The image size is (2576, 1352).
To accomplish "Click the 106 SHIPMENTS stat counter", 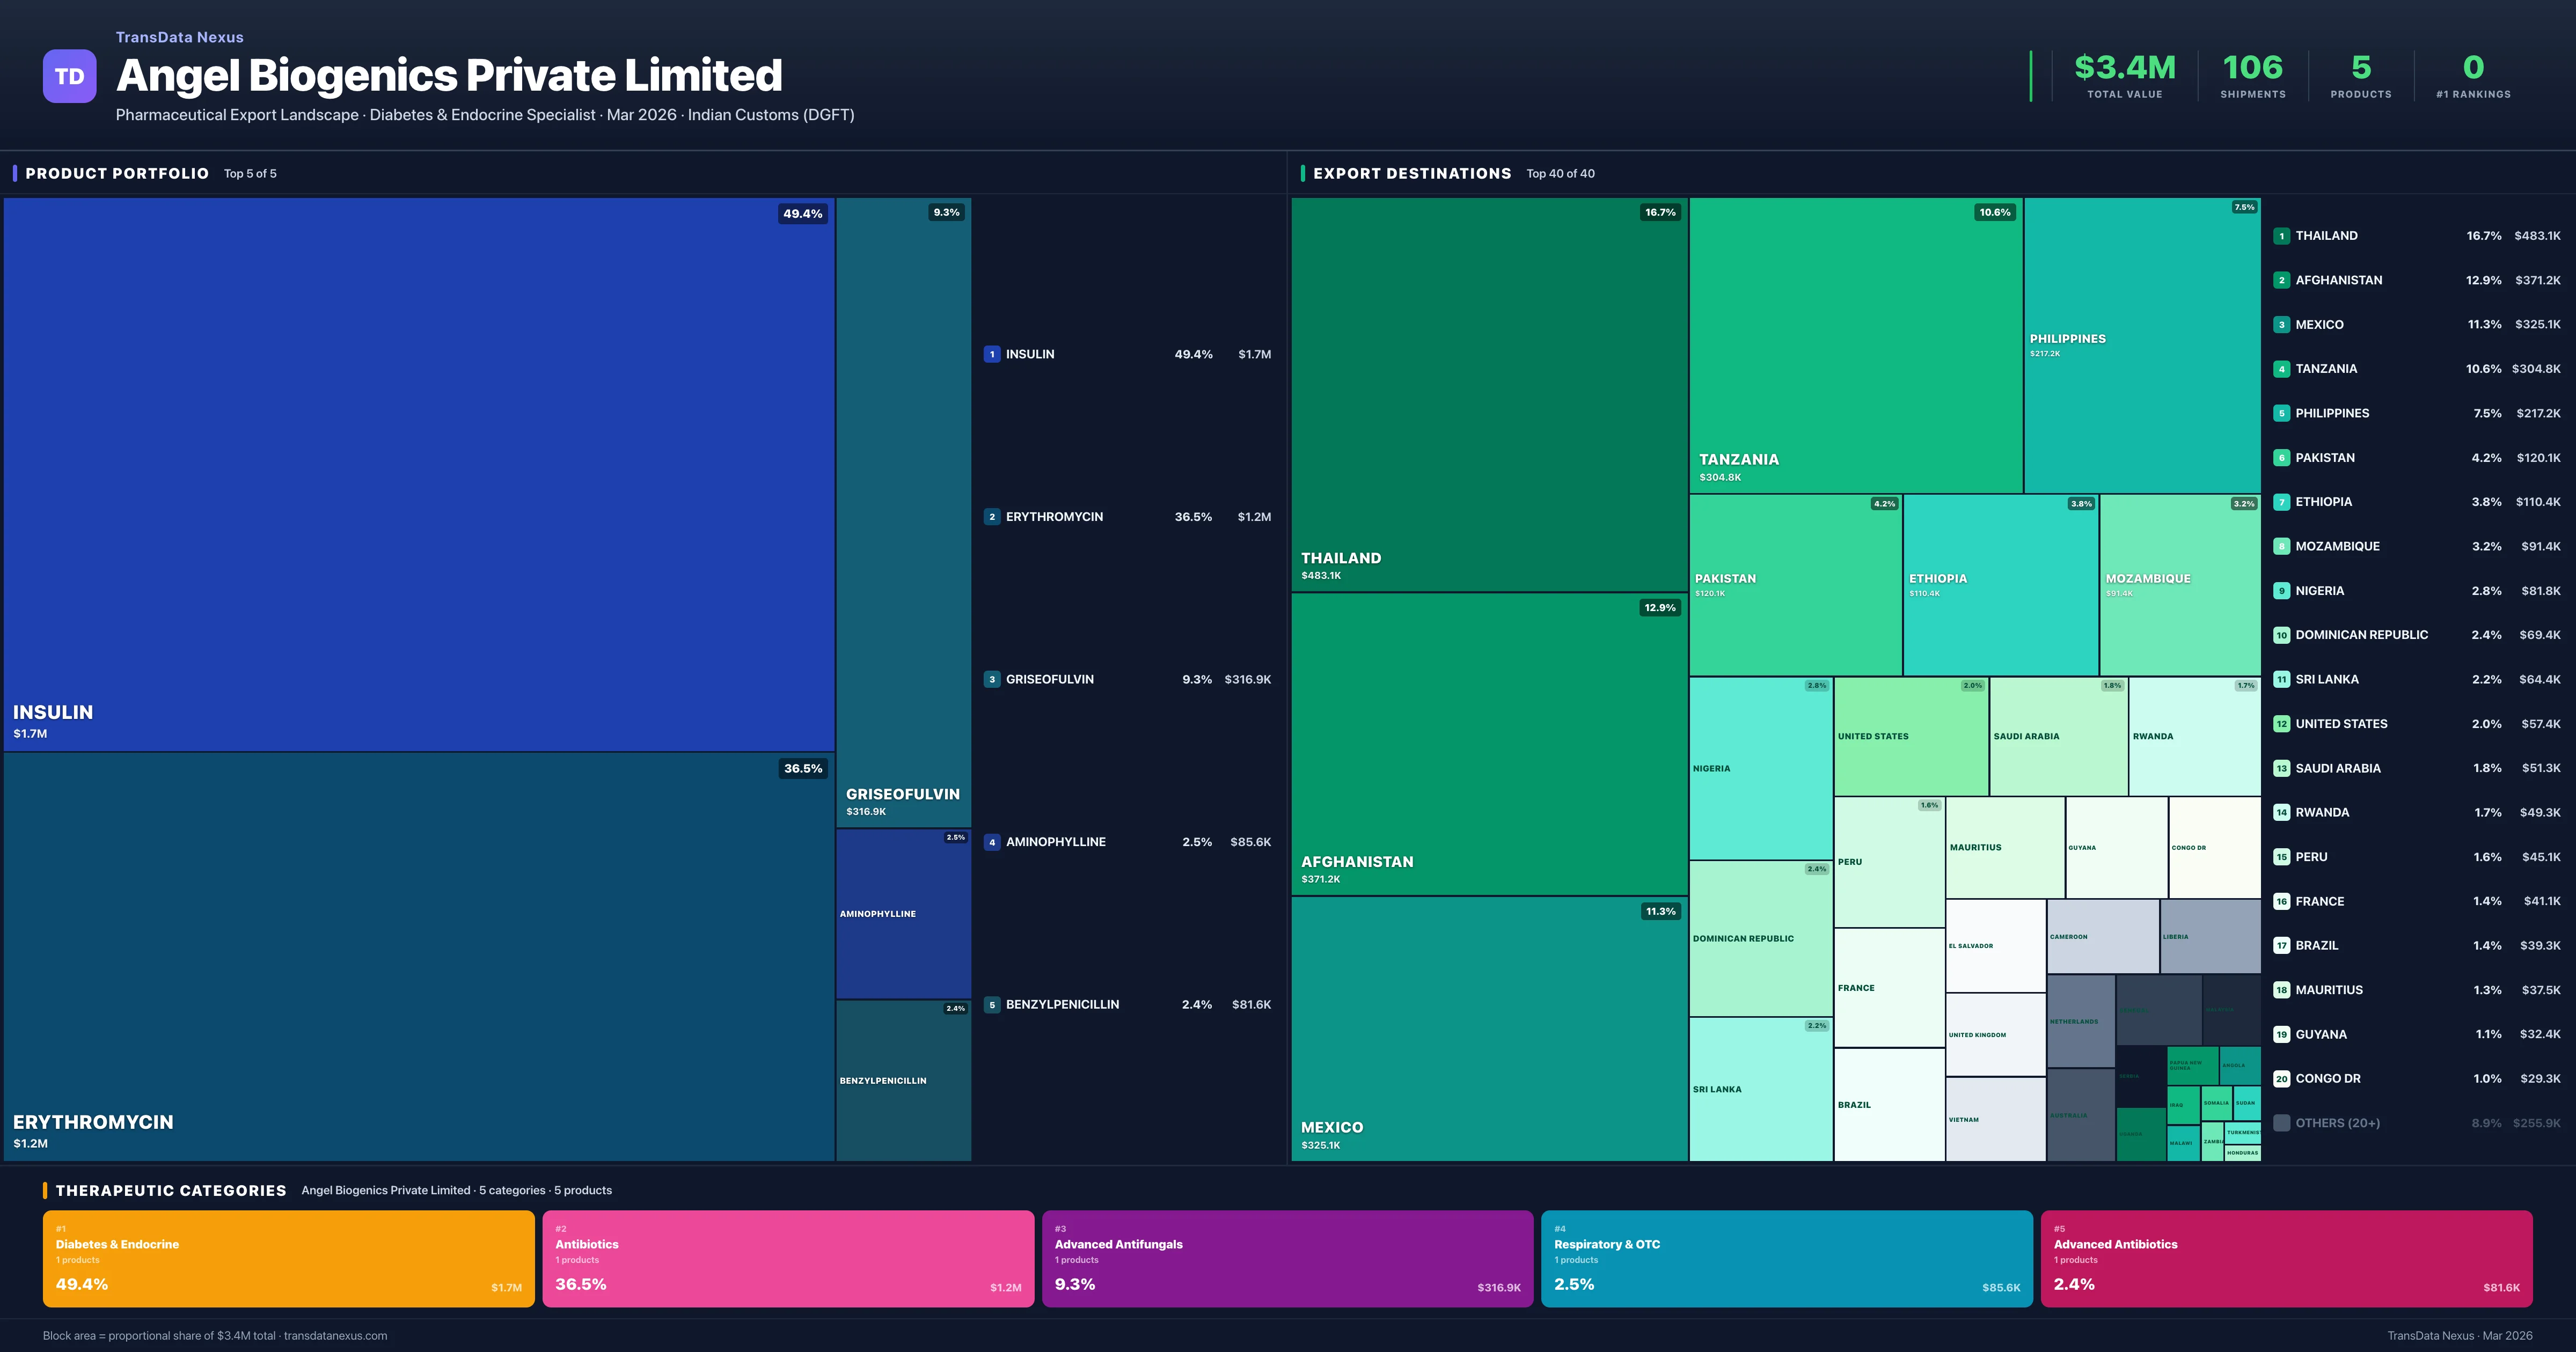I will coord(2253,75).
